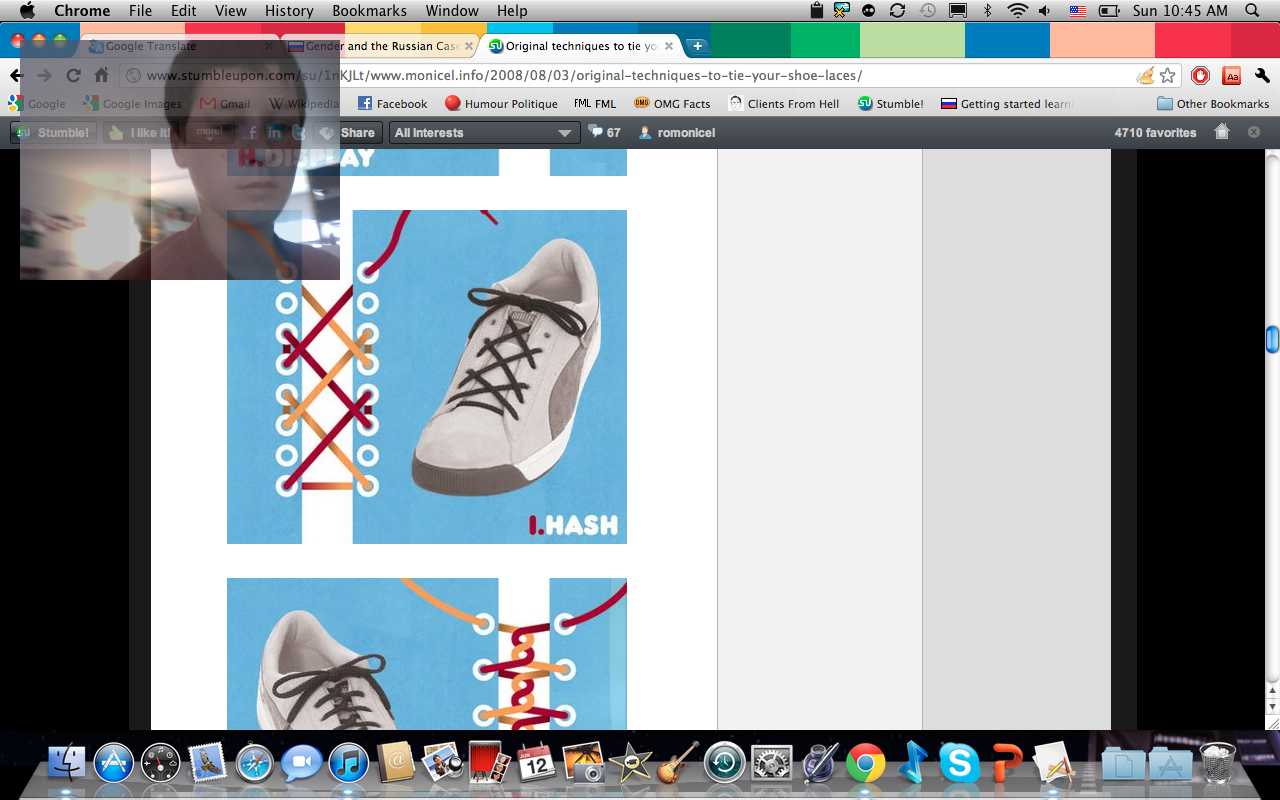Viewport: 1280px width, 800px height.
Task: Click the '4710 favorites' text
Action: (x=1155, y=132)
